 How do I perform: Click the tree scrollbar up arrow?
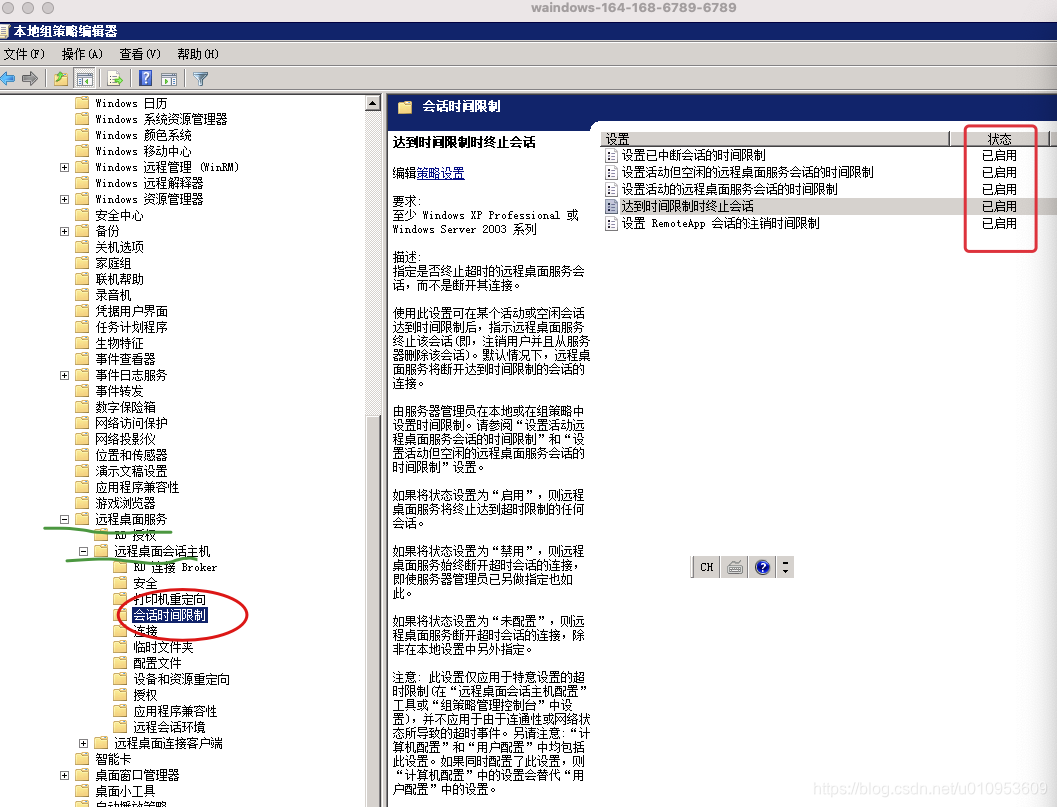373,103
